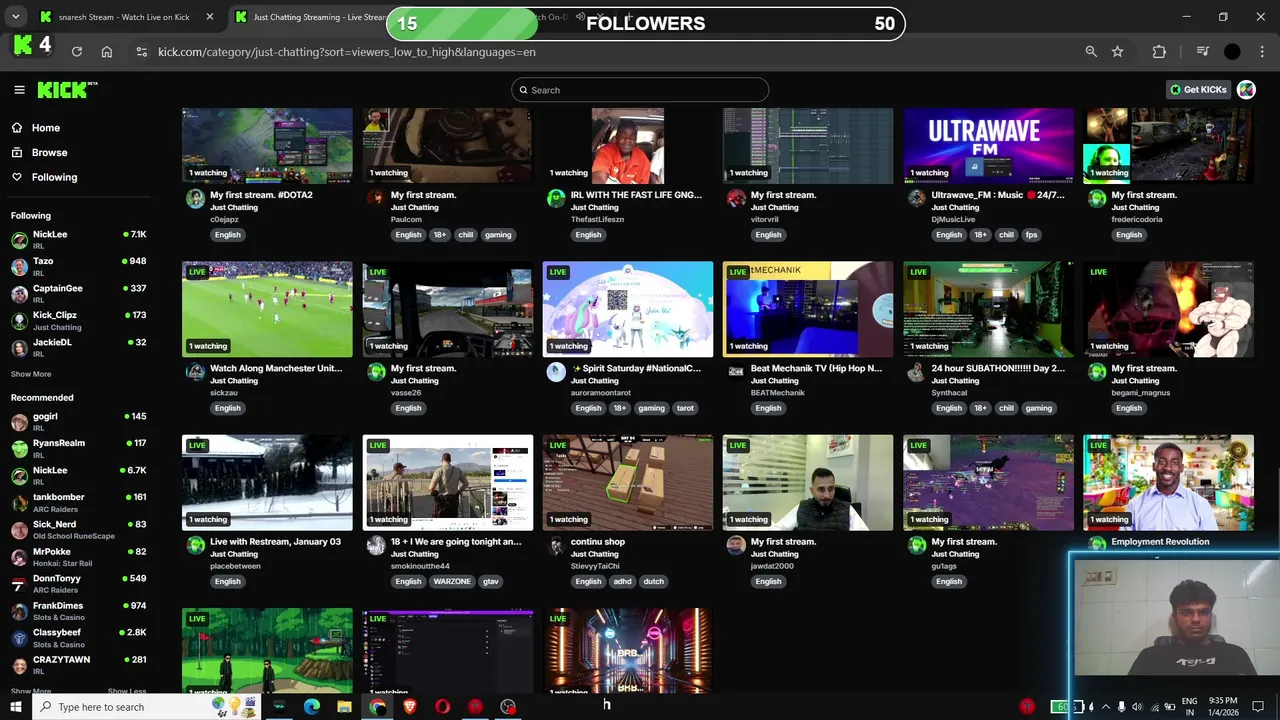Click WARZONE tag under smokinoutthe44 stream
This screenshot has width=1280, height=720.
click(x=452, y=581)
